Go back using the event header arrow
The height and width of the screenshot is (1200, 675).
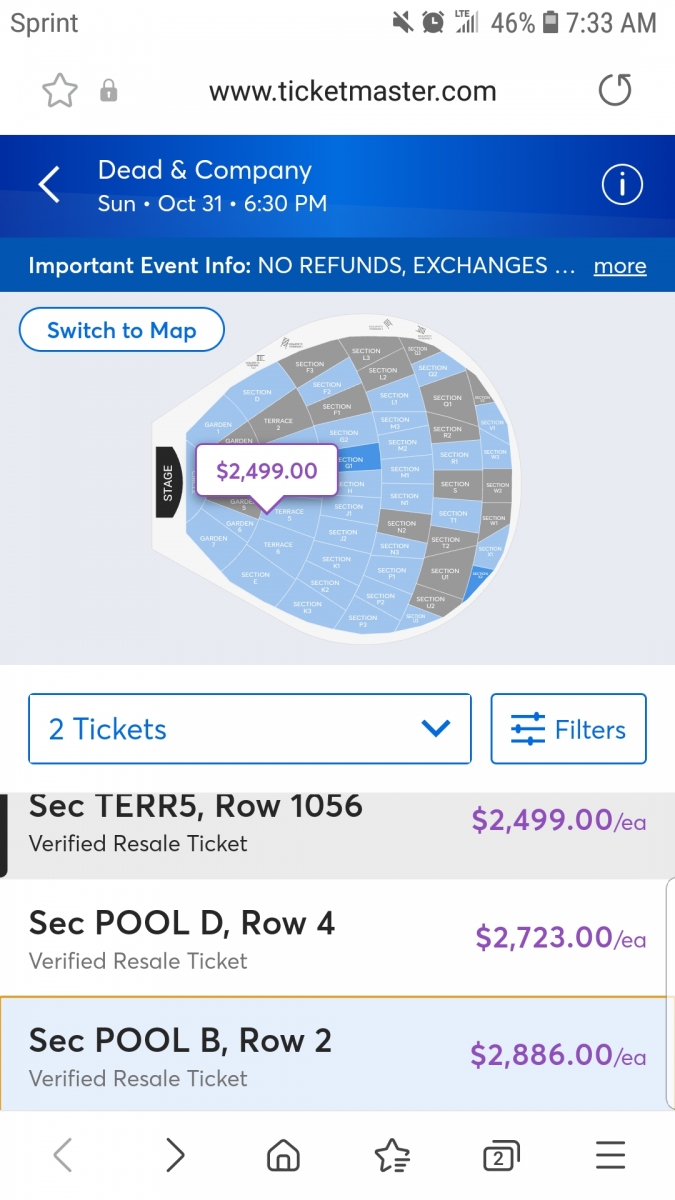point(49,185)
